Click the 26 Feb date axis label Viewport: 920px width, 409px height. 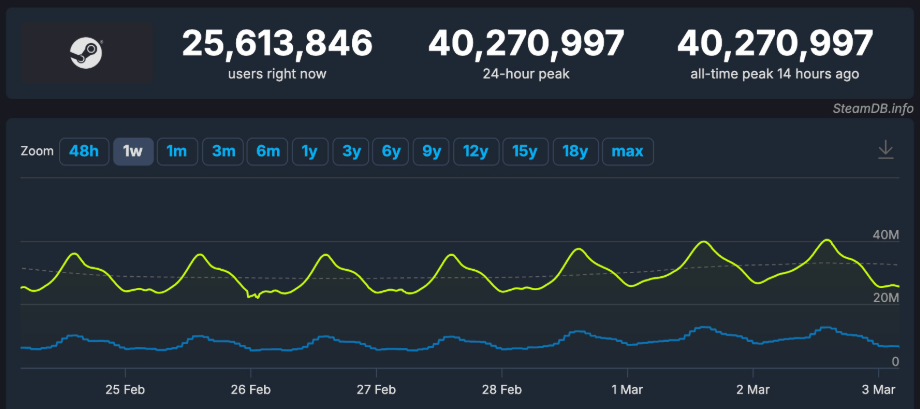[250, 387]
